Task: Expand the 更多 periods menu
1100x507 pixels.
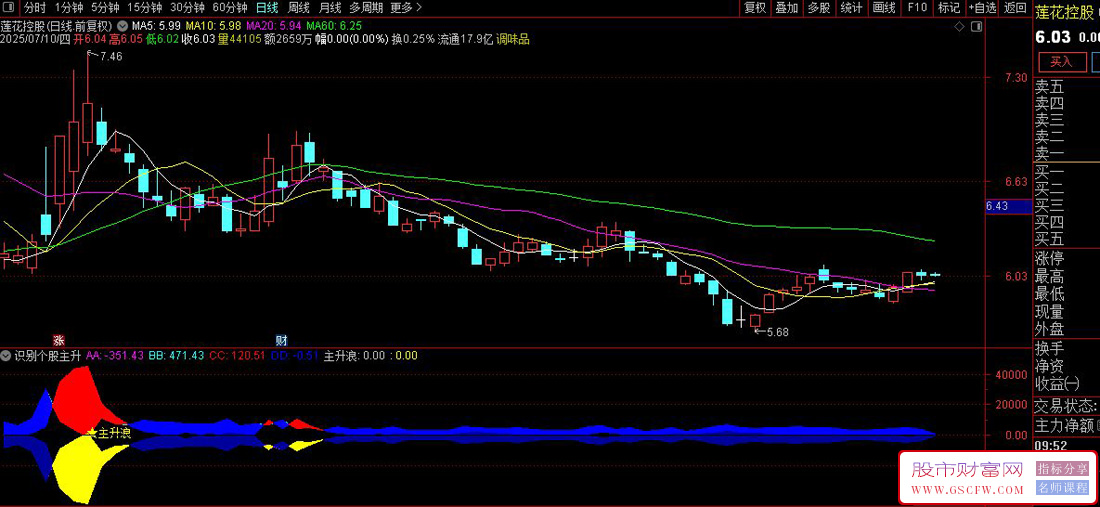Action: (x=406, y=8)
